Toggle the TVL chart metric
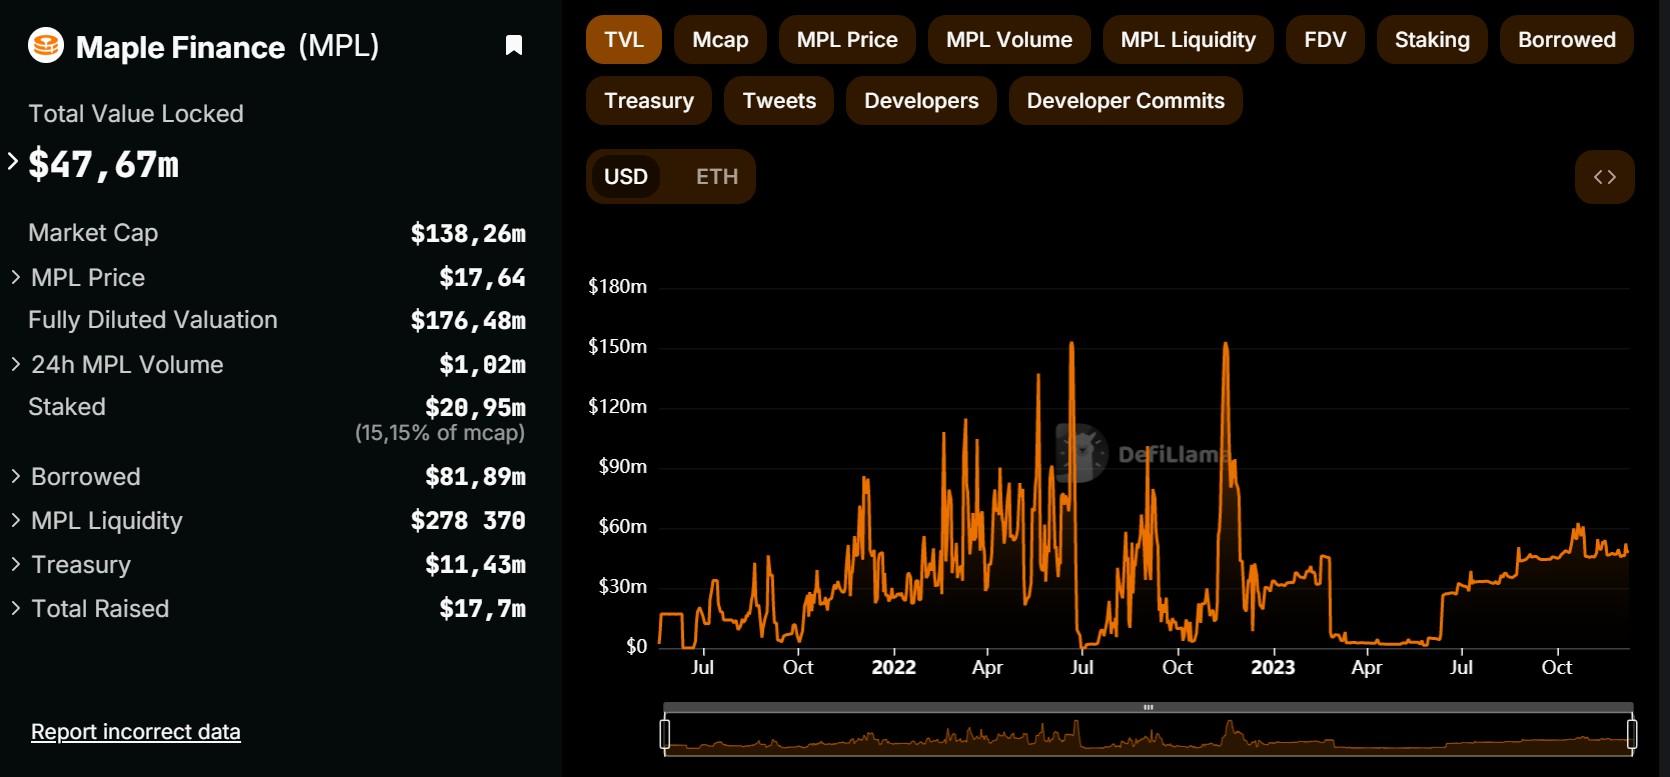1670x777 pixels. [x=624, y=40]
